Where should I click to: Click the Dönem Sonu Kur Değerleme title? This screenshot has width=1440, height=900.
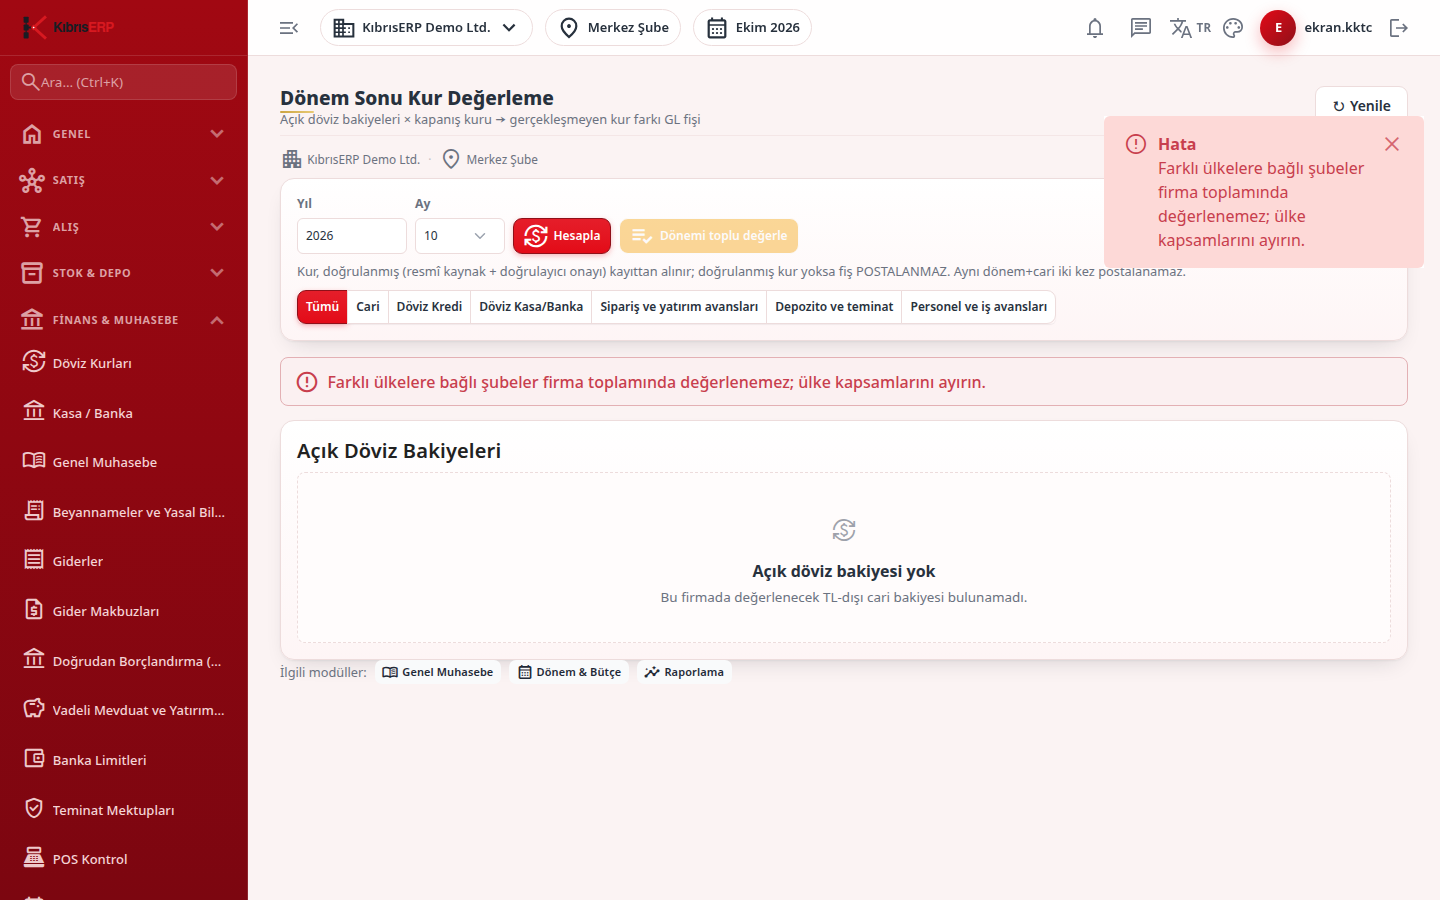[x=417, y=98]
